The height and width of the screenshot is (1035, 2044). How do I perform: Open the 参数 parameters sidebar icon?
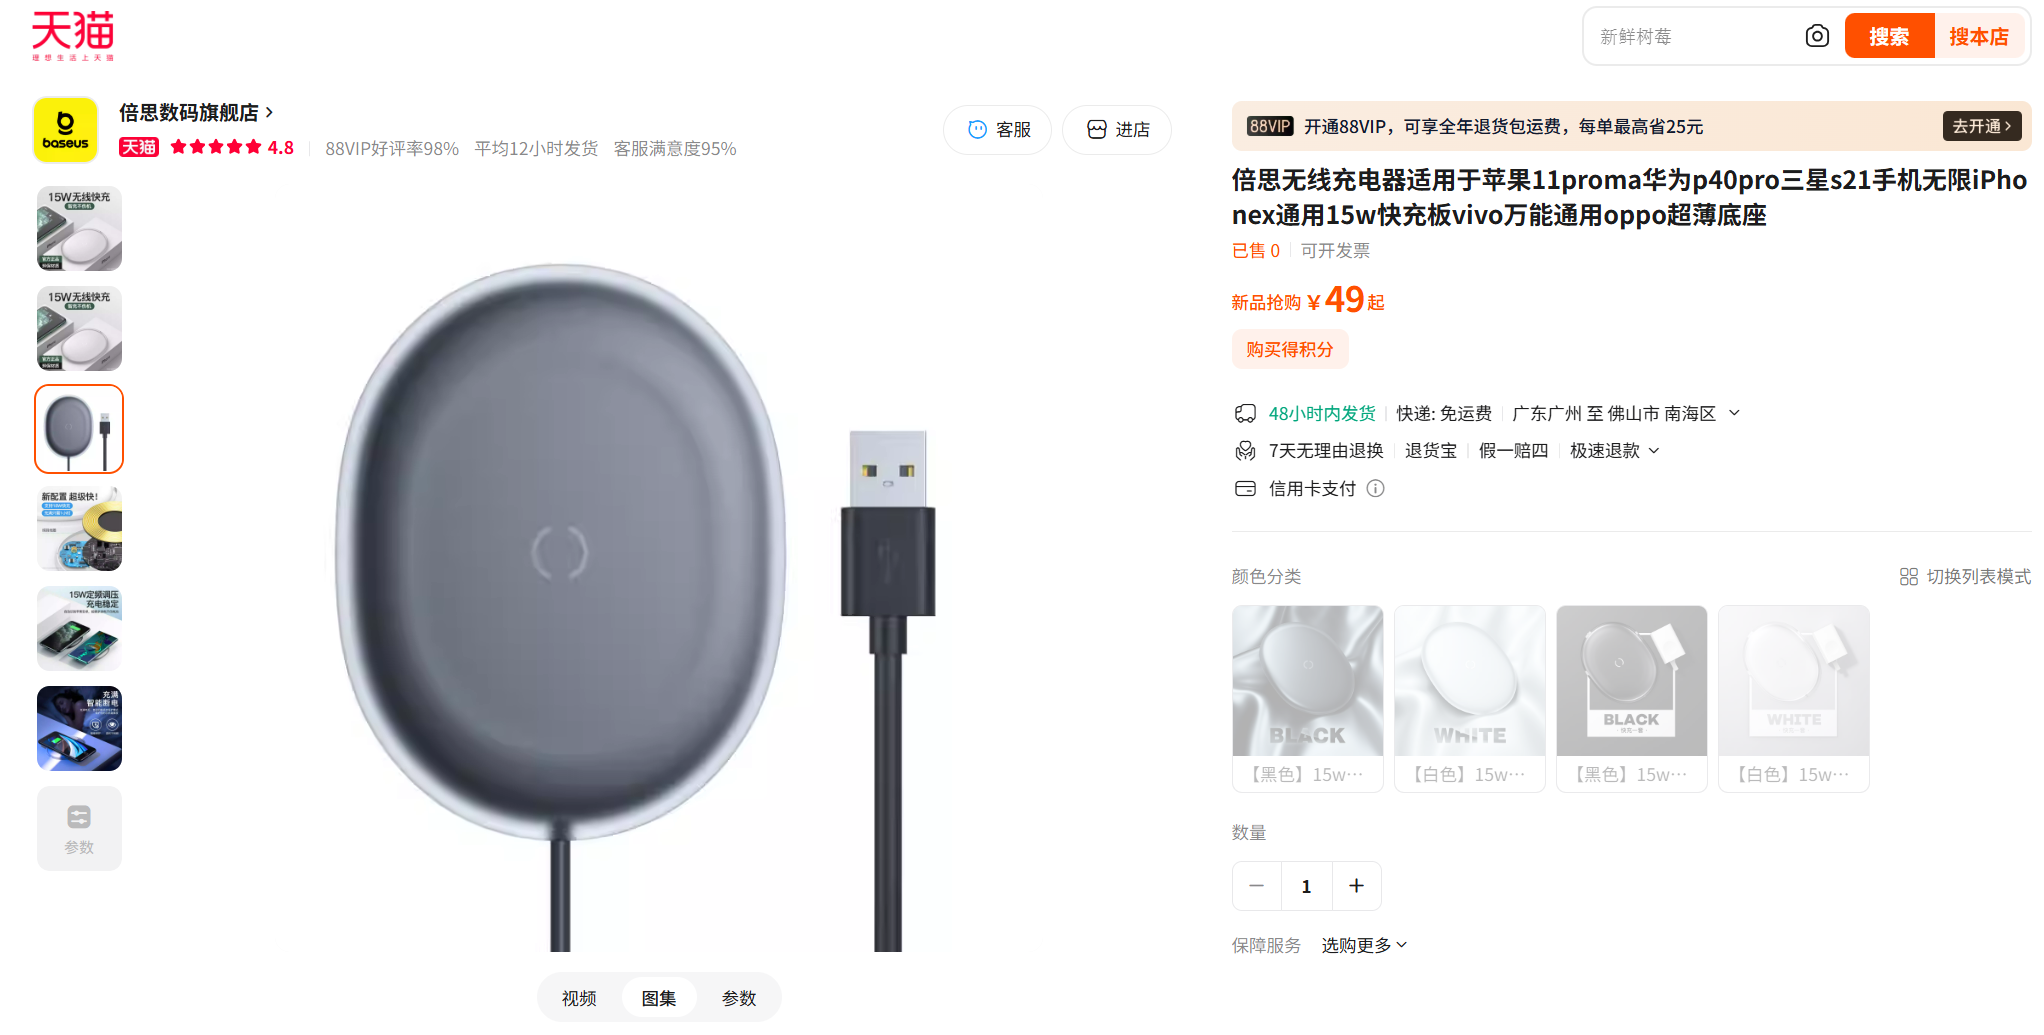click(x=79, y=828)
